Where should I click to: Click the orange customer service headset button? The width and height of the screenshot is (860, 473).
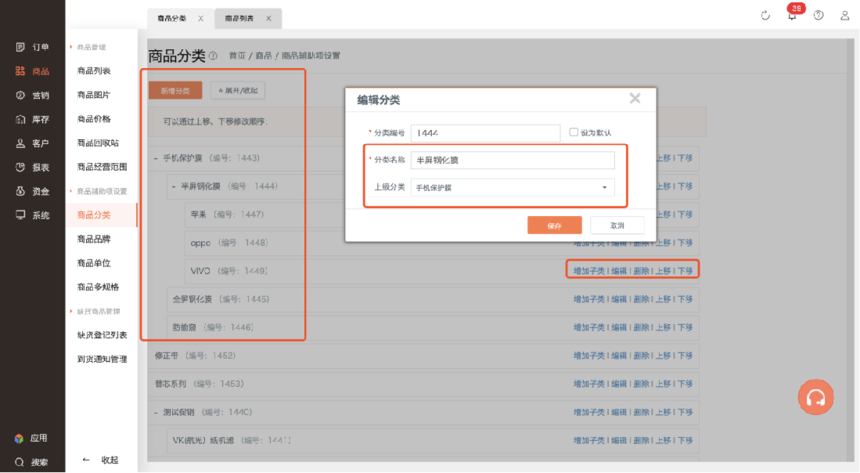pos(816,398)
